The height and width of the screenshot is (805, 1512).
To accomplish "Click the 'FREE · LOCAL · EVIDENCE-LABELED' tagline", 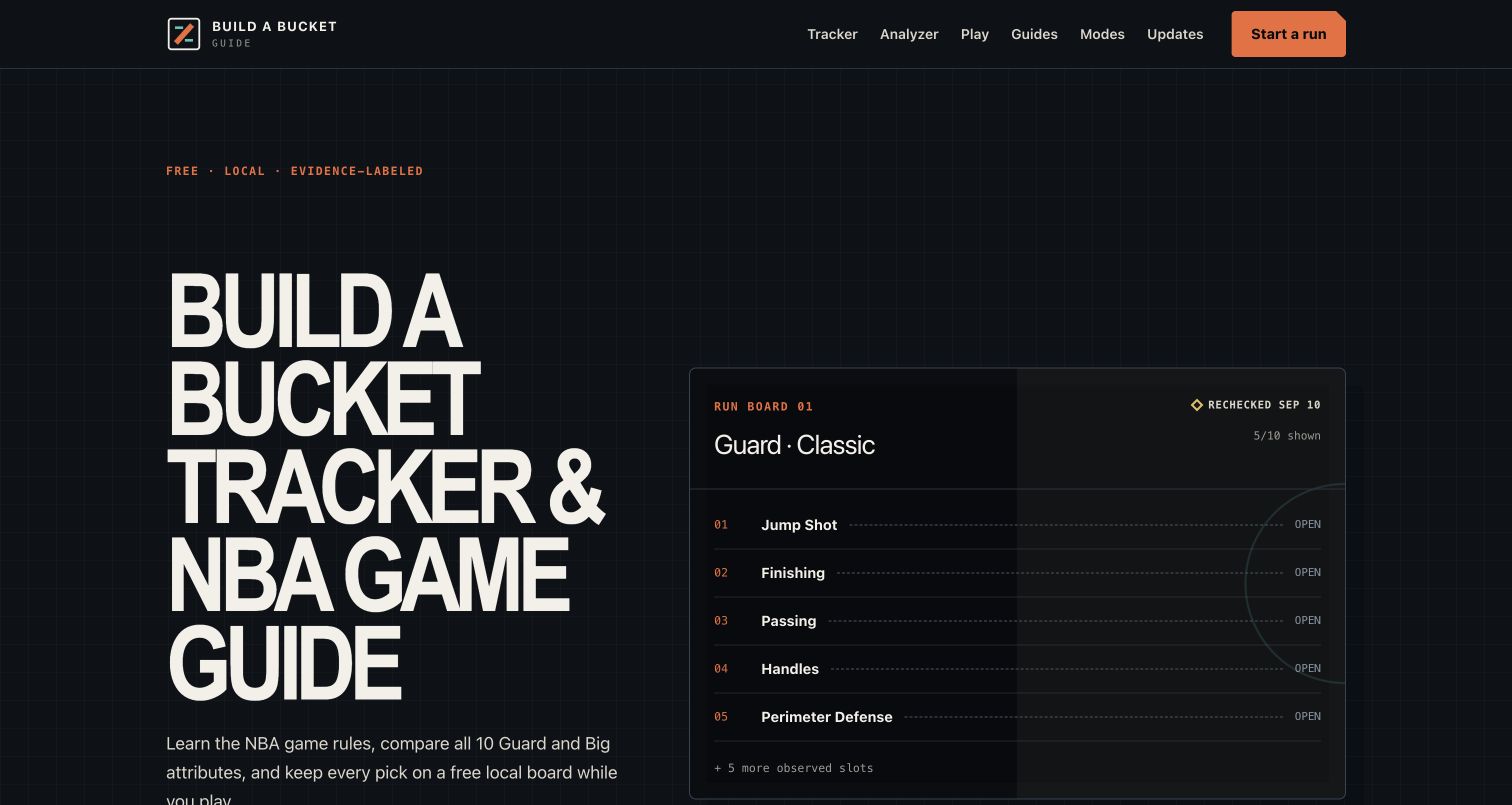I will point(294,171).
